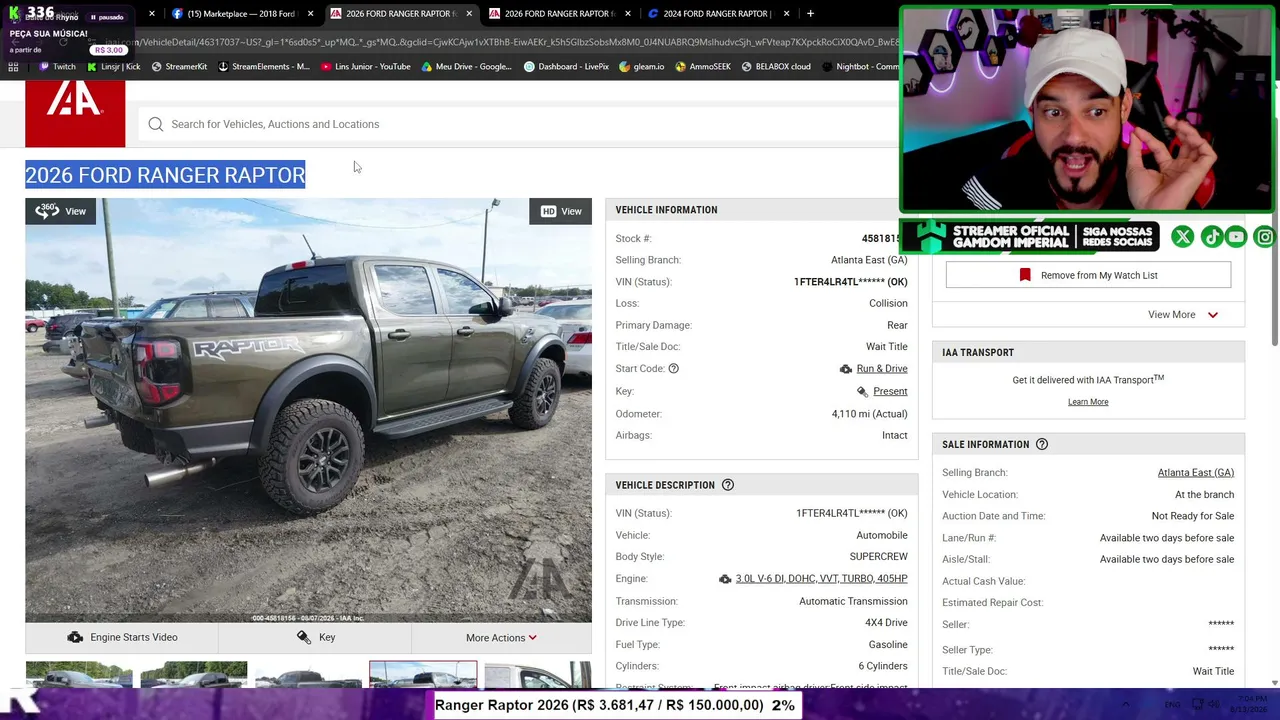Image resolution: width=1280 pixels, height=720 pixels.
Task: Open the Nightbot bookmark
Action: point(859,67)
